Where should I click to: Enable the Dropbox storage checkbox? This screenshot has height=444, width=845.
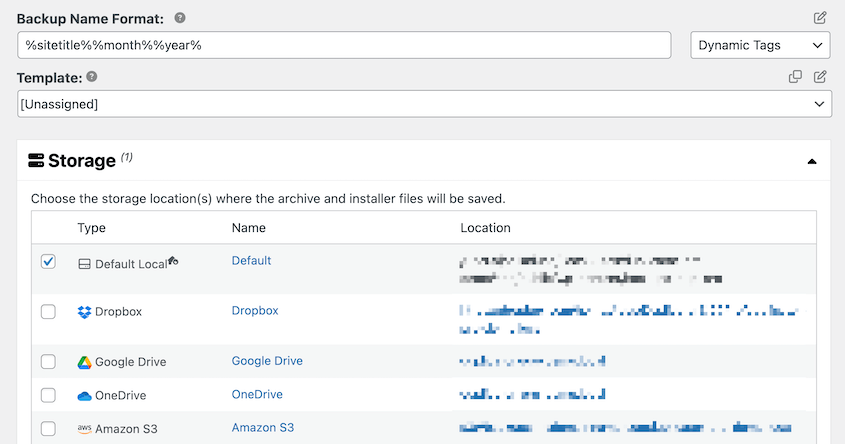(48, 312)
